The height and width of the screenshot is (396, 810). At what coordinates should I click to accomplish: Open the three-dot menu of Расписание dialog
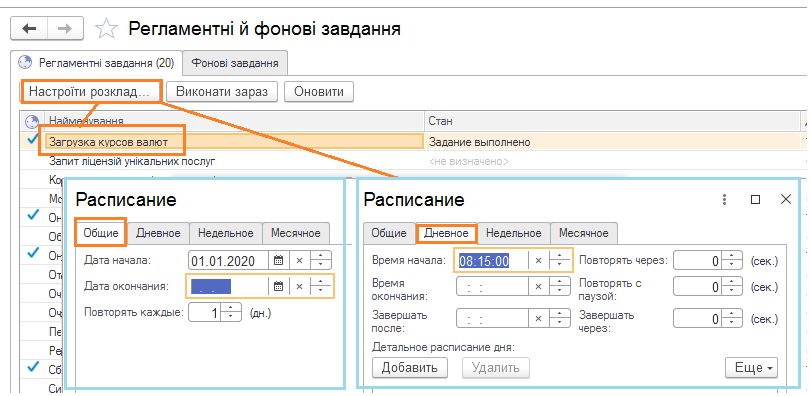pyautogui.click(x=724, y=199)
